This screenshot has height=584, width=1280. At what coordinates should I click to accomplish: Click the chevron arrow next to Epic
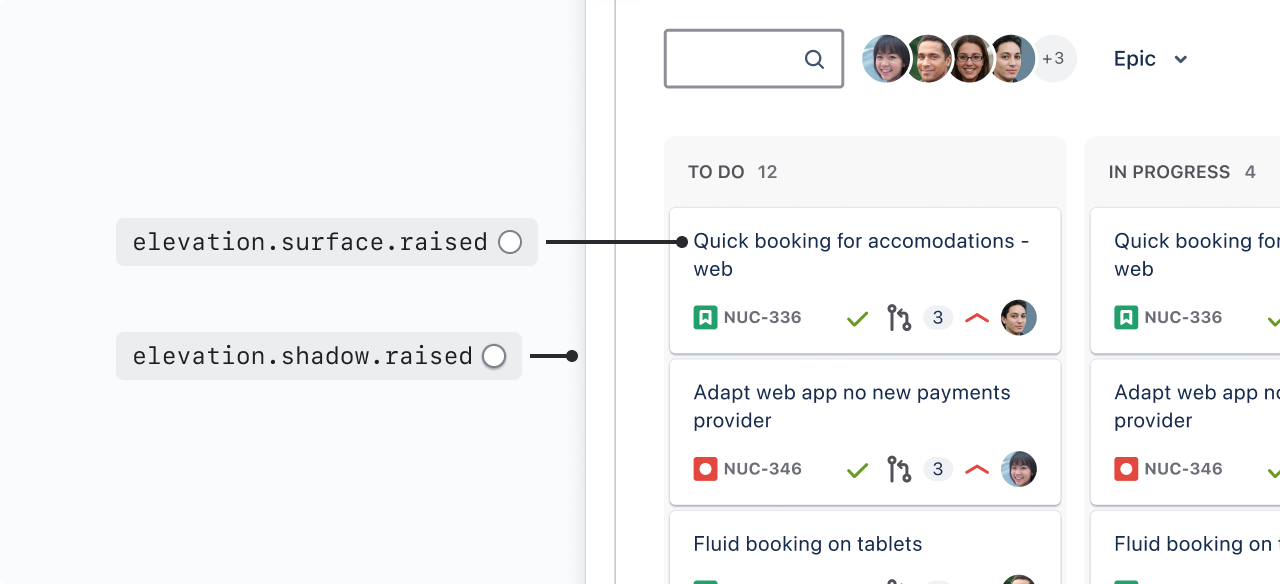click(1180, 60)
